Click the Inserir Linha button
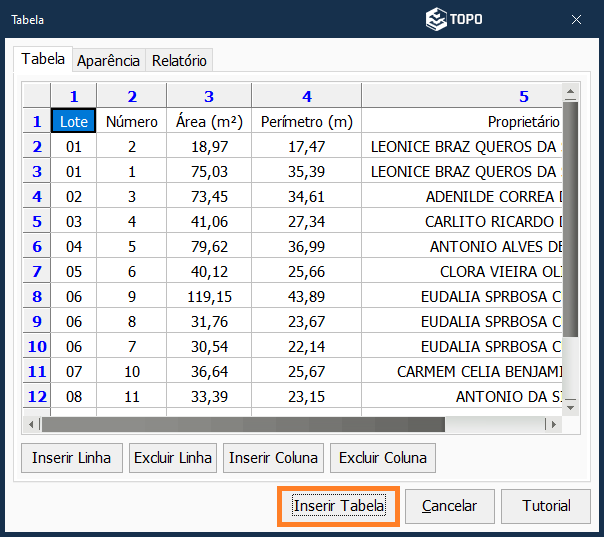The width and height of the screenshot is (604, 537). pos(72,458)
